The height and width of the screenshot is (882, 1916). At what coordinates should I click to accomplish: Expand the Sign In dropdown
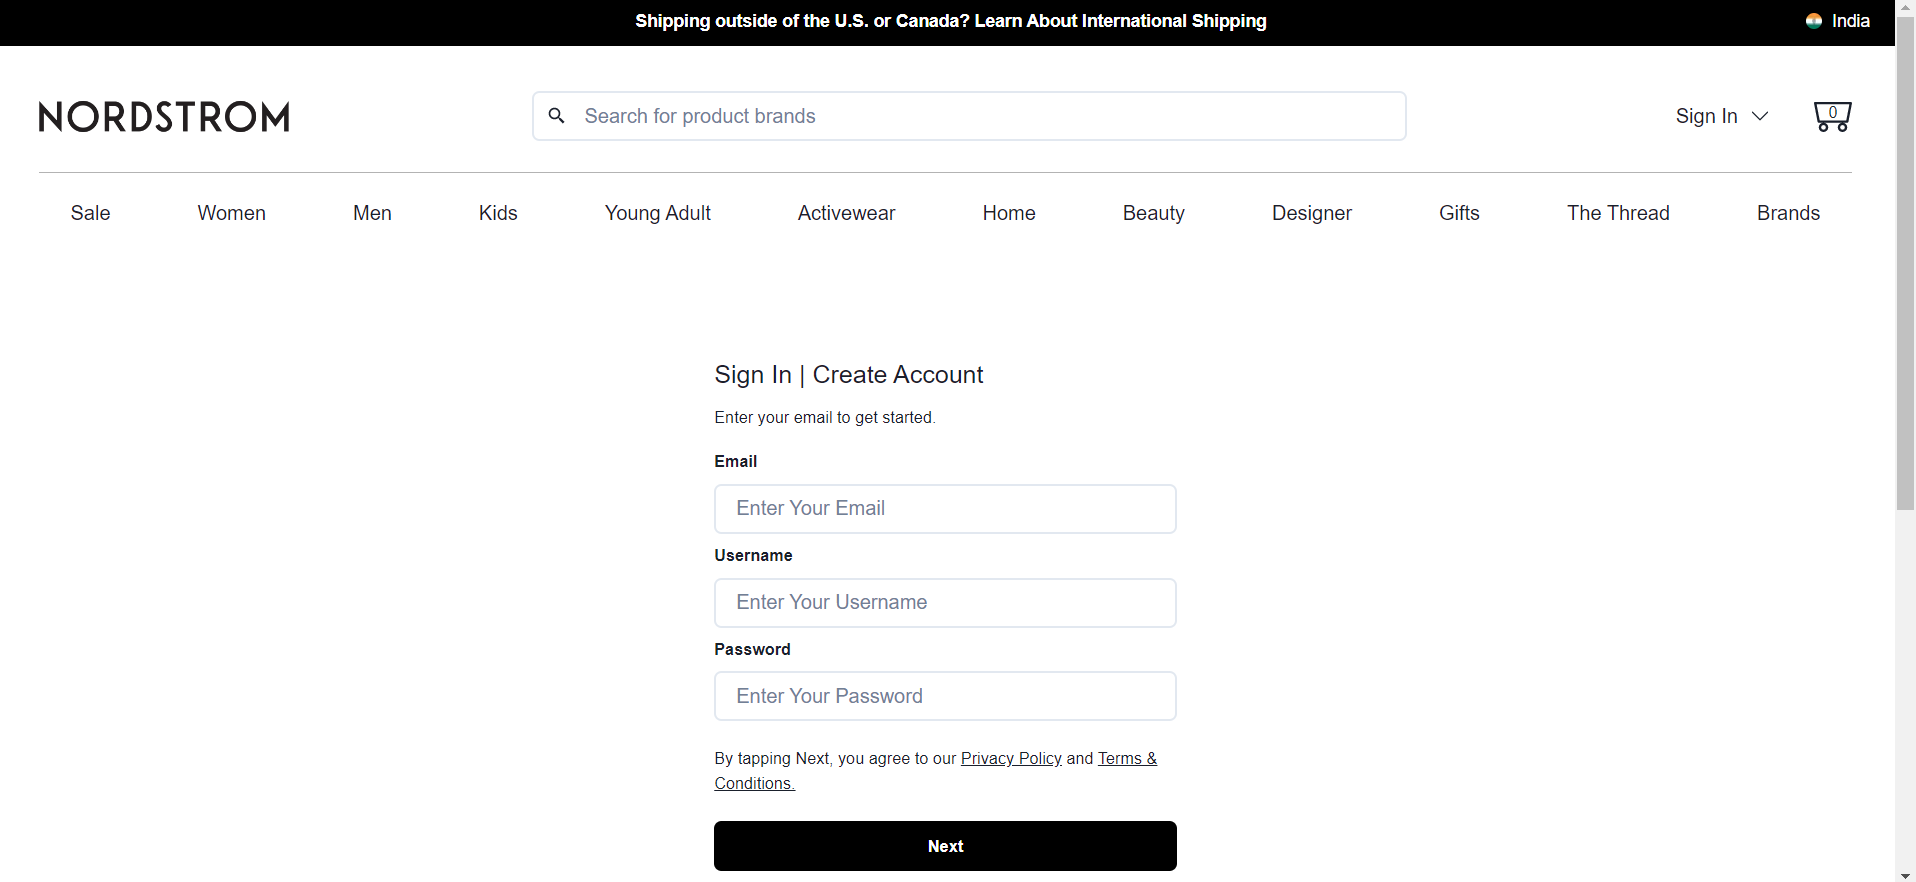(1721, 116)
